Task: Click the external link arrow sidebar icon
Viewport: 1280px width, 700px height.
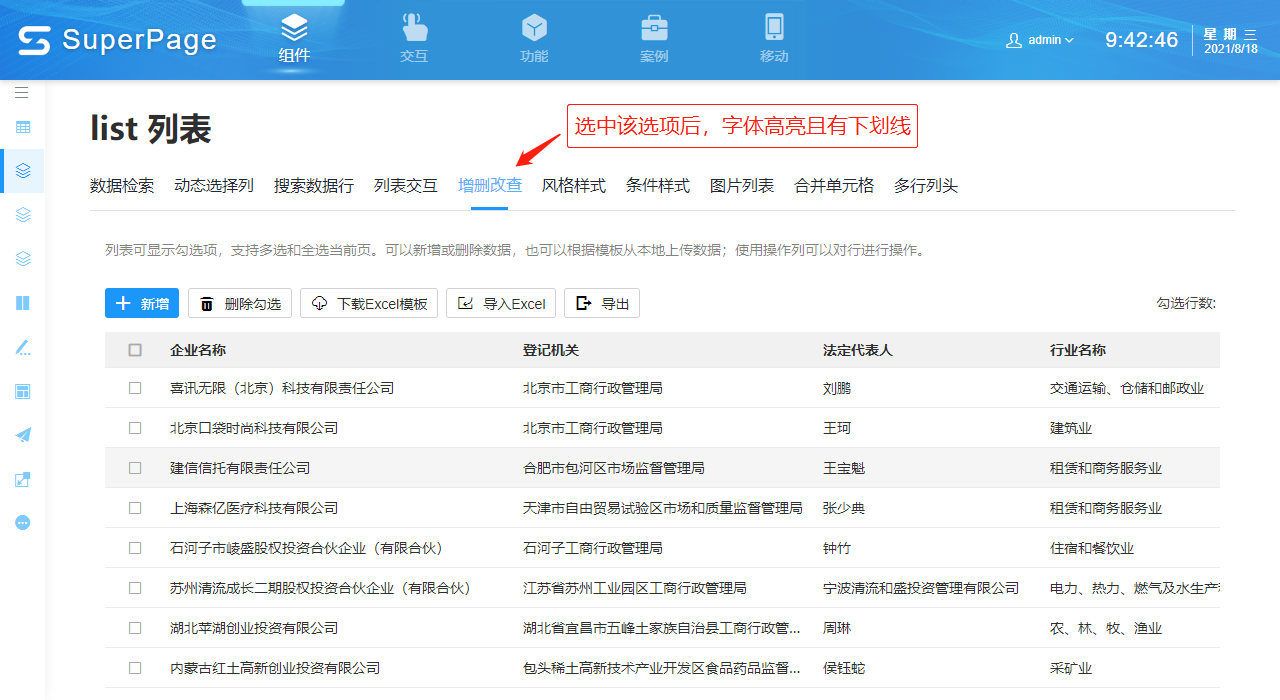Action: (x=22, y=479)
